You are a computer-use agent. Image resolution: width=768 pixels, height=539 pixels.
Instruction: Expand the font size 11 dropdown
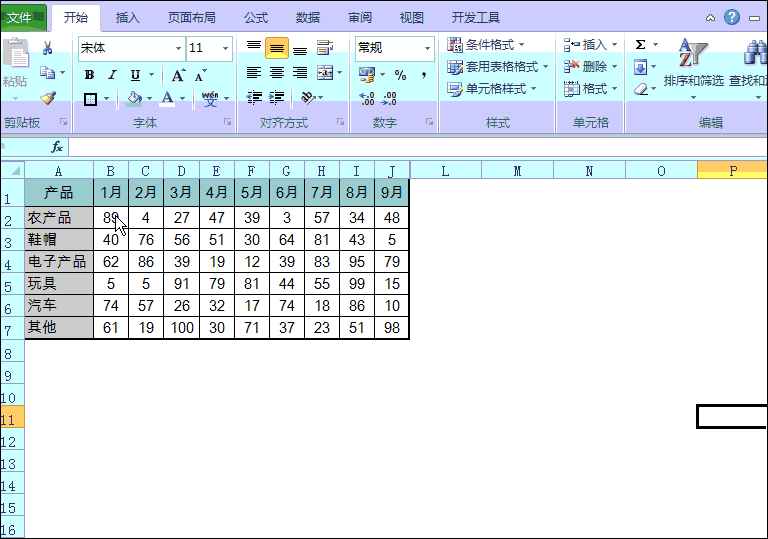click(x=226, y=48)
